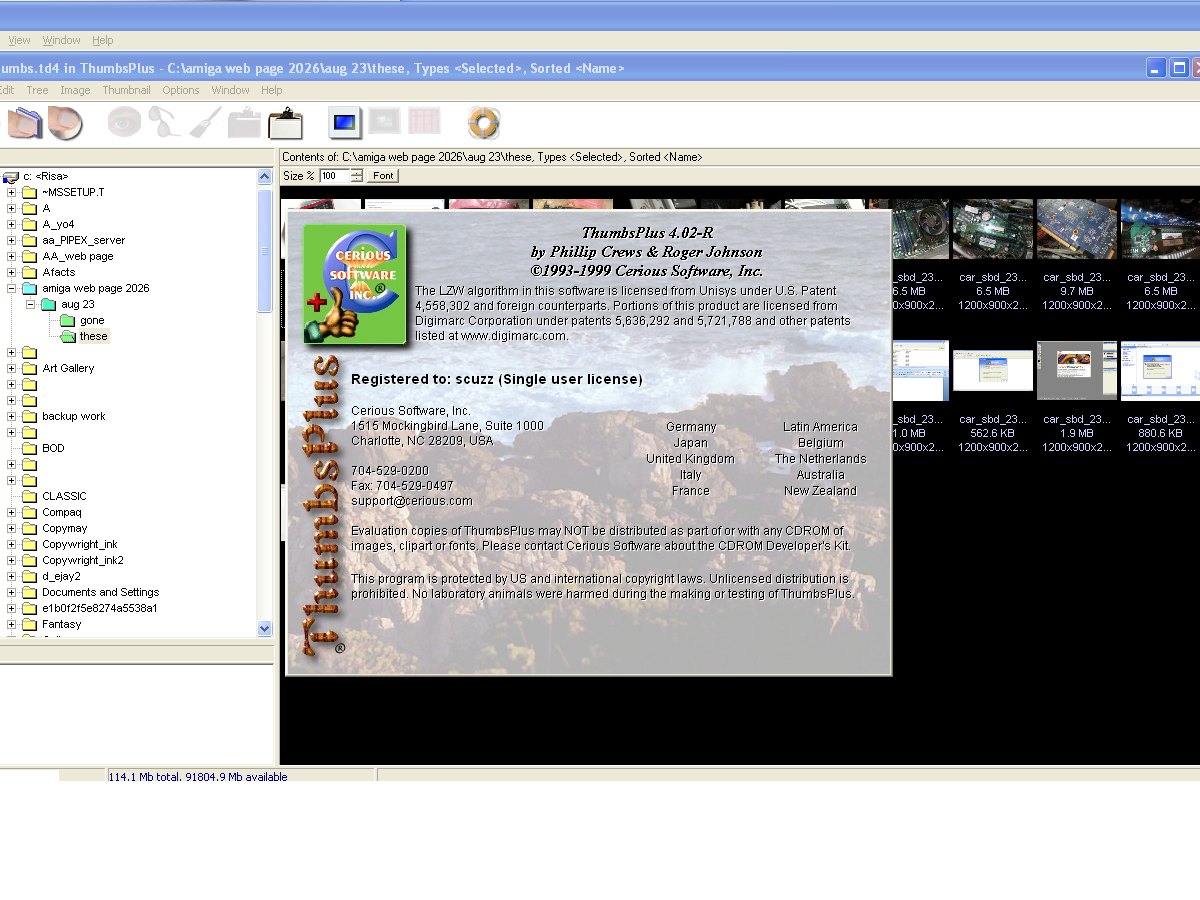Open the Options menu
Viewport: 1200px width, 900px height.
181,90
